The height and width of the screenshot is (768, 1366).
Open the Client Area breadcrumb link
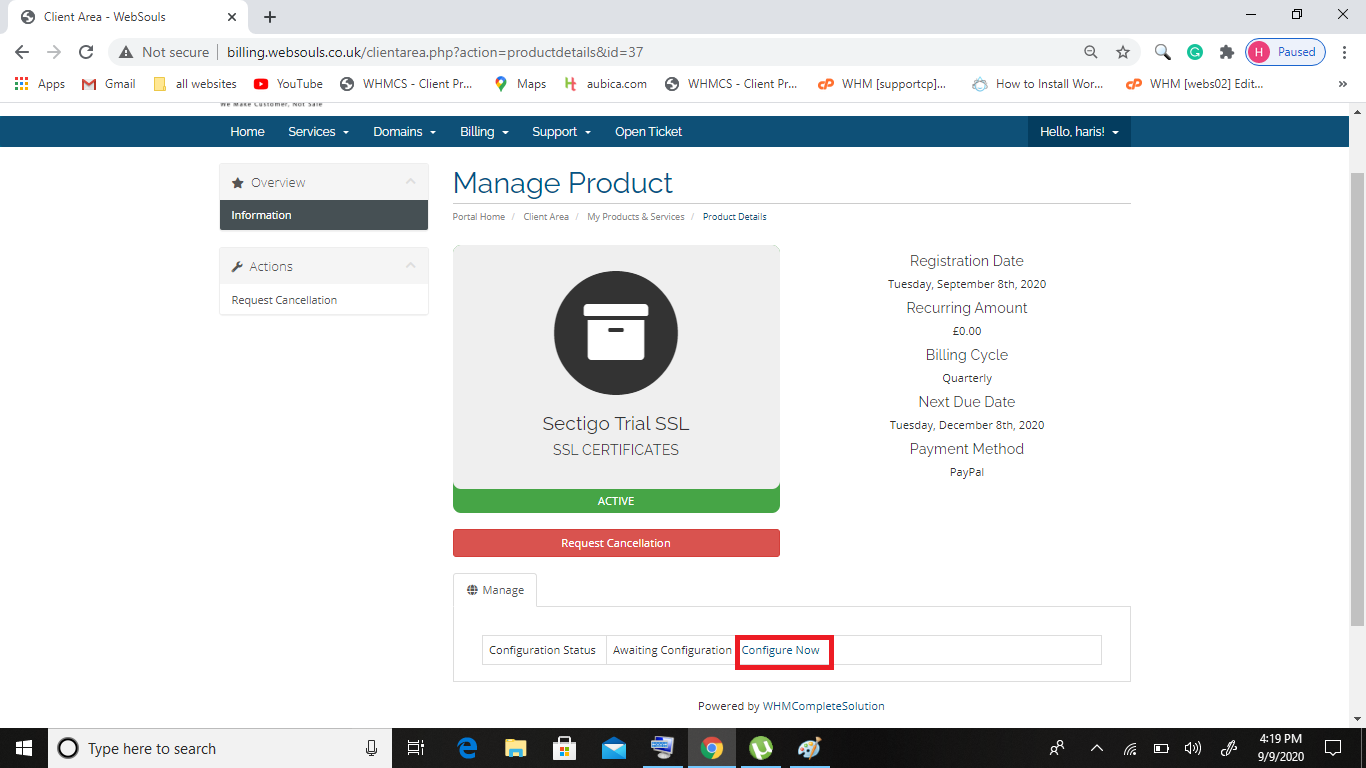[x=546, y=217]
